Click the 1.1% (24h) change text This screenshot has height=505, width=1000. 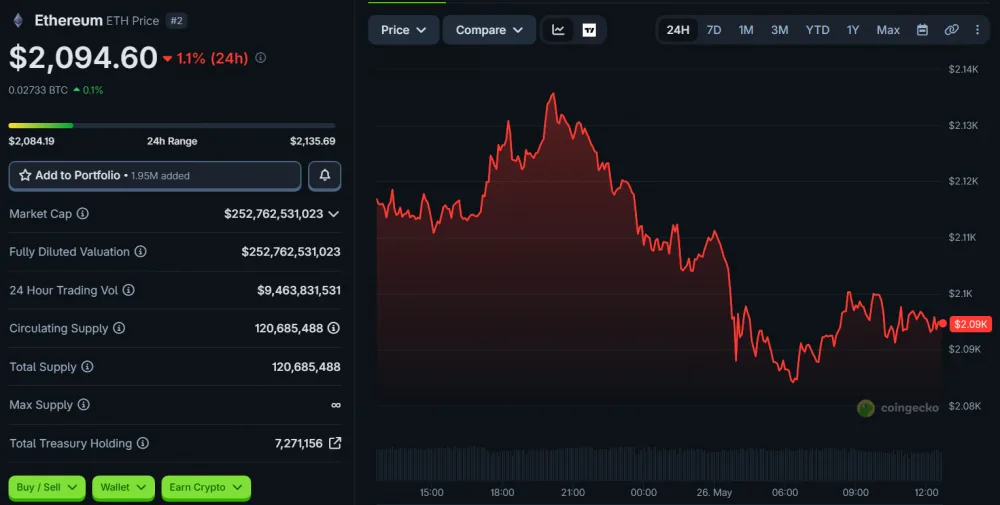(212, 58)
